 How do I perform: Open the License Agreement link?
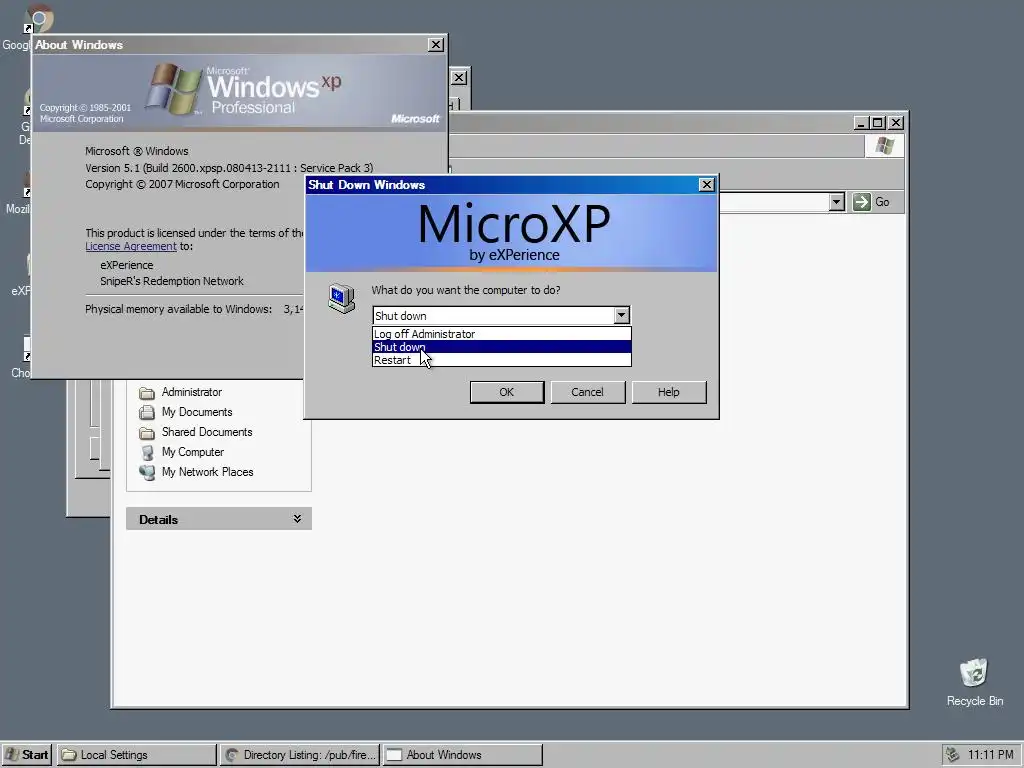click(x=131, y=246)
